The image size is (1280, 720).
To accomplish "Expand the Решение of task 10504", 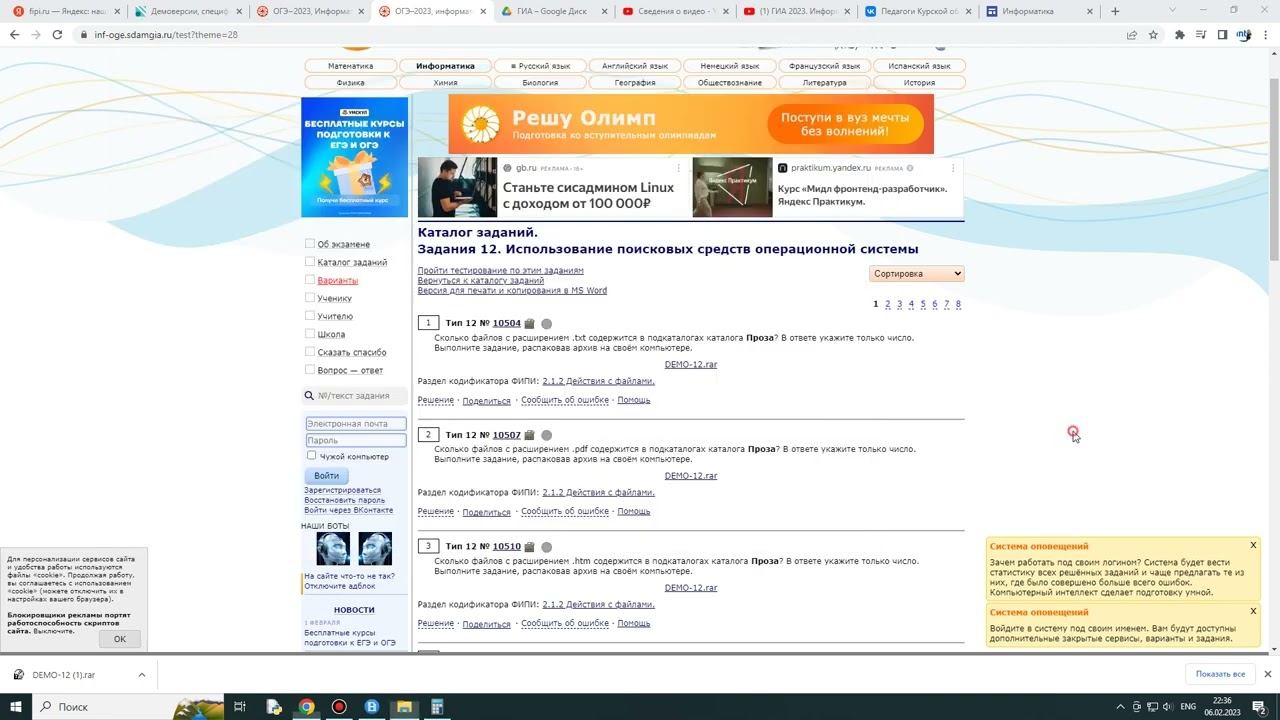I will click(x=436, y=400).
